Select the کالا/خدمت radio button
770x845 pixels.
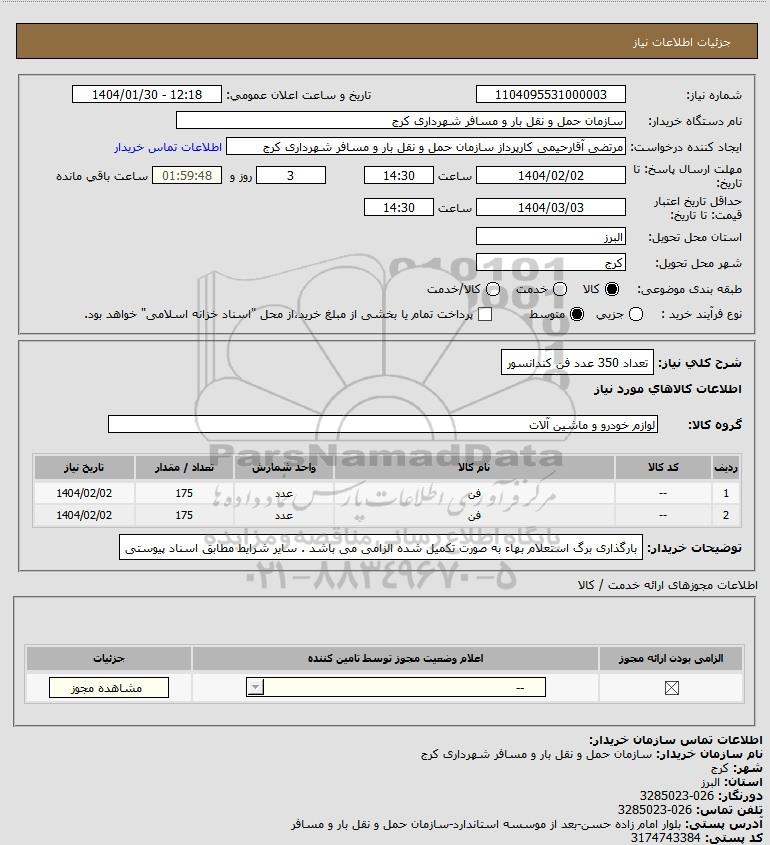[492, 289]
